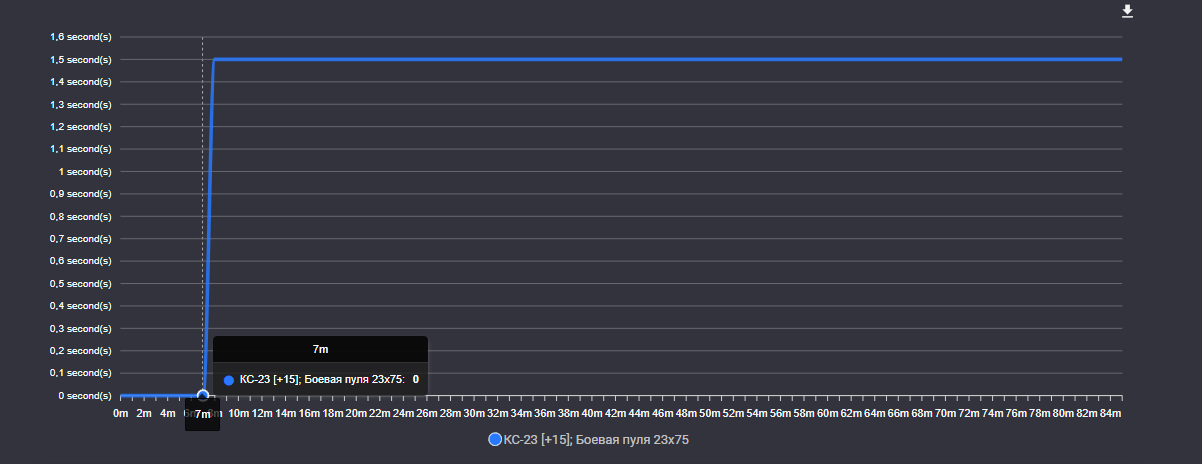Click the 1,6 second(s) y-axis label

coord(80,37)
